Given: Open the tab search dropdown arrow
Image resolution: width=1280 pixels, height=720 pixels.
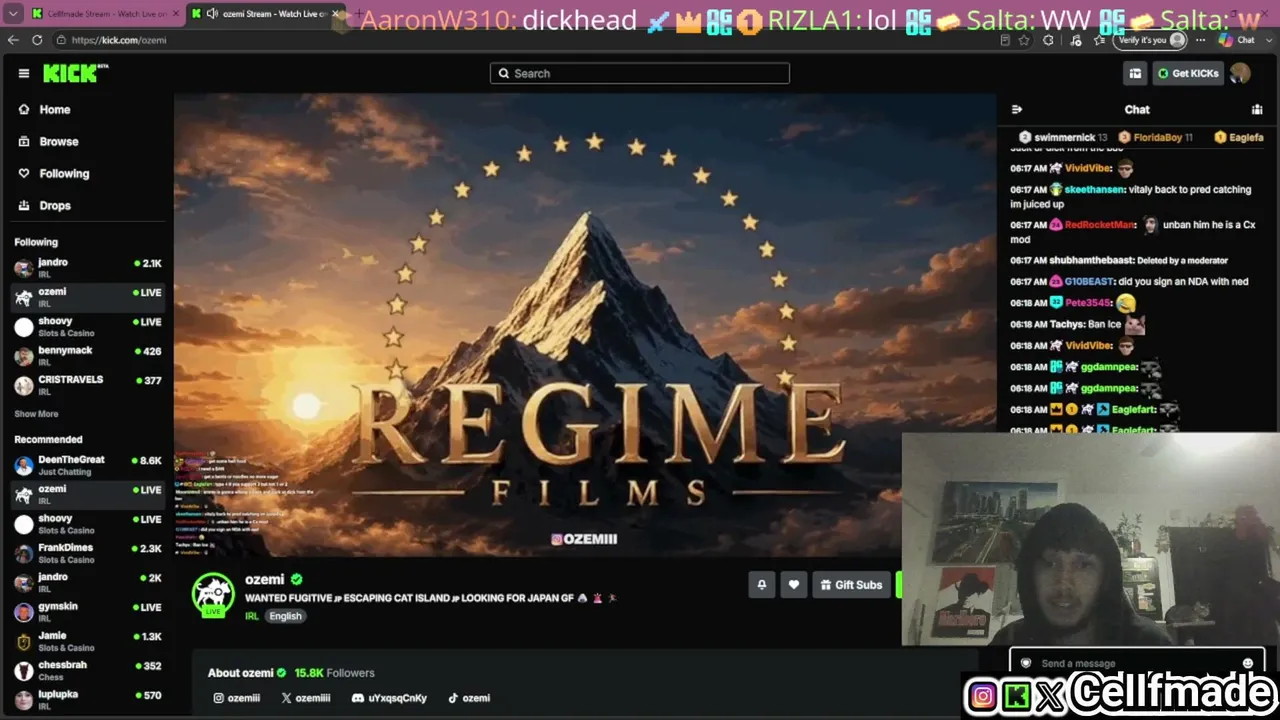Looking at the screenshot, I should (x=13, y=14).
